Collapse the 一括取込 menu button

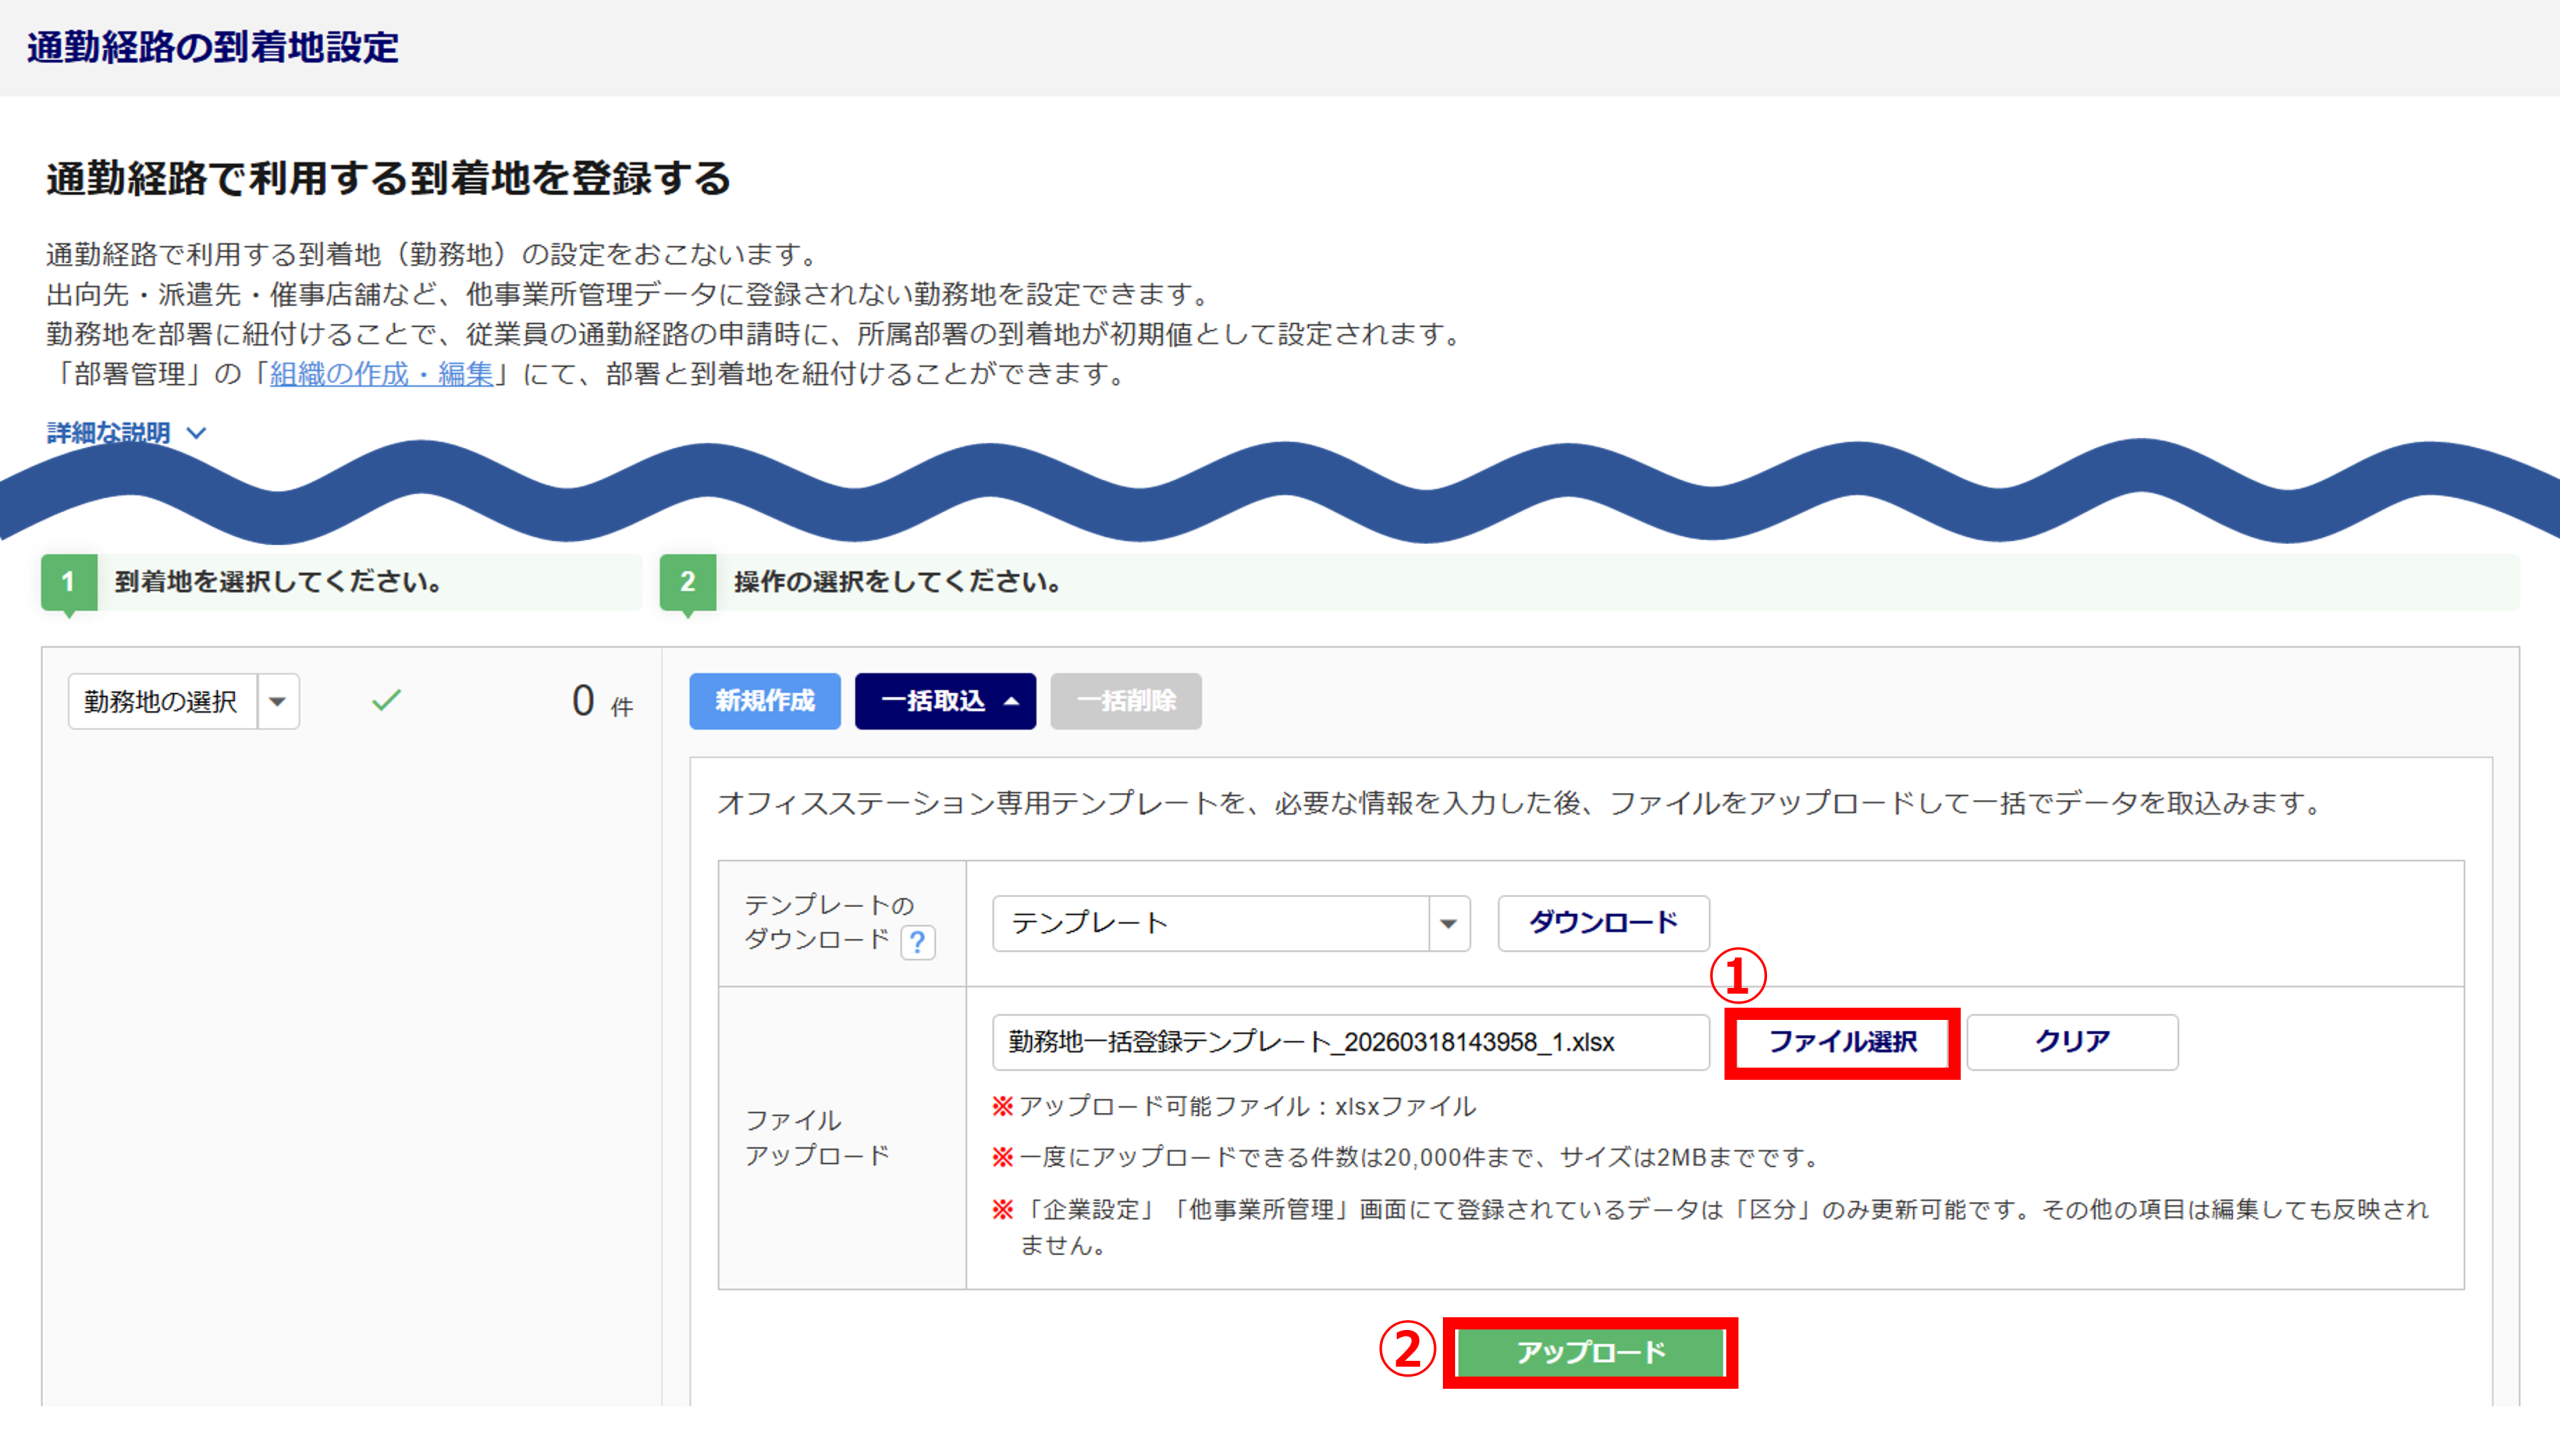click(944, 701)
